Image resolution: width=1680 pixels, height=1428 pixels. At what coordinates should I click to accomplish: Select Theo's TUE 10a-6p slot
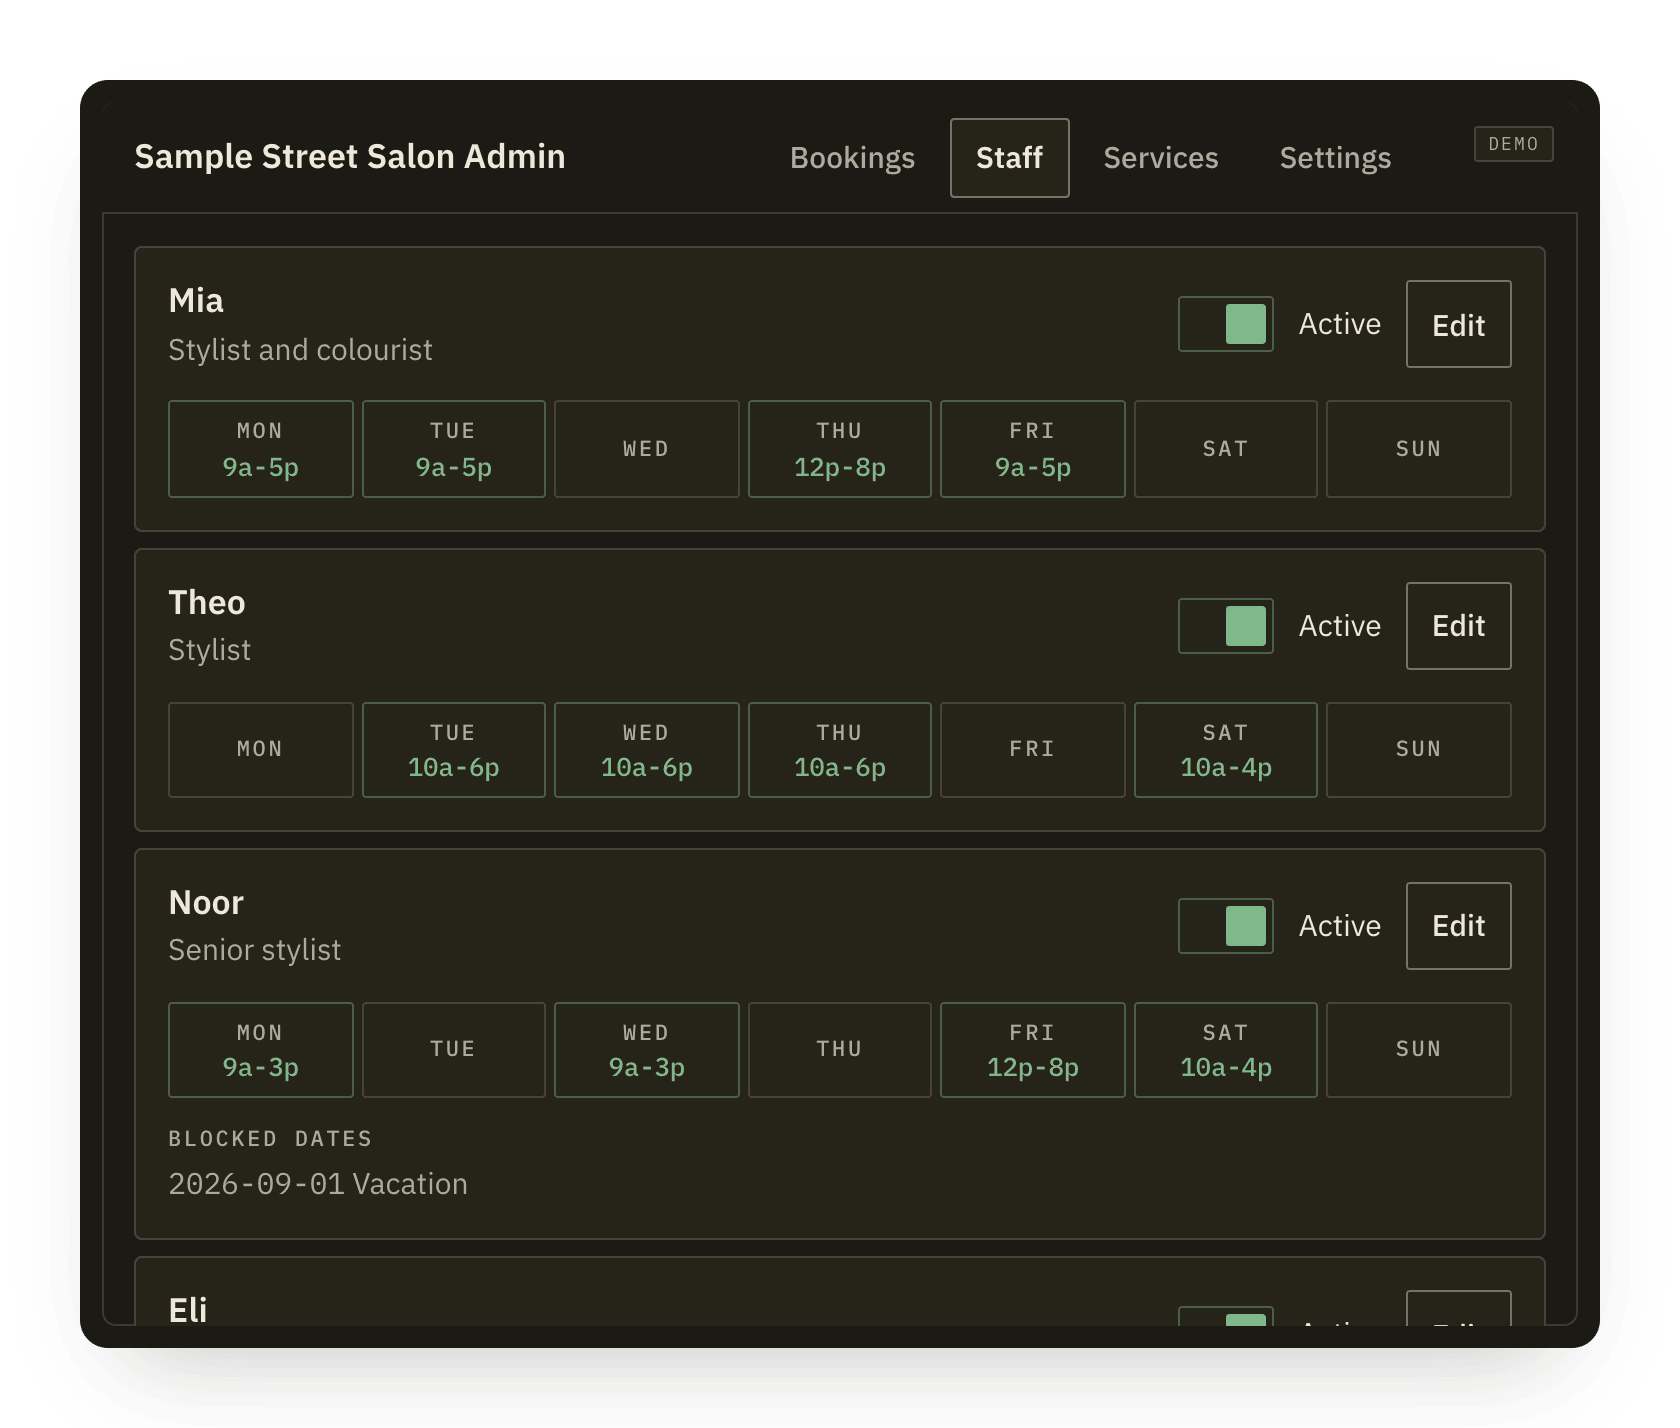453,750
